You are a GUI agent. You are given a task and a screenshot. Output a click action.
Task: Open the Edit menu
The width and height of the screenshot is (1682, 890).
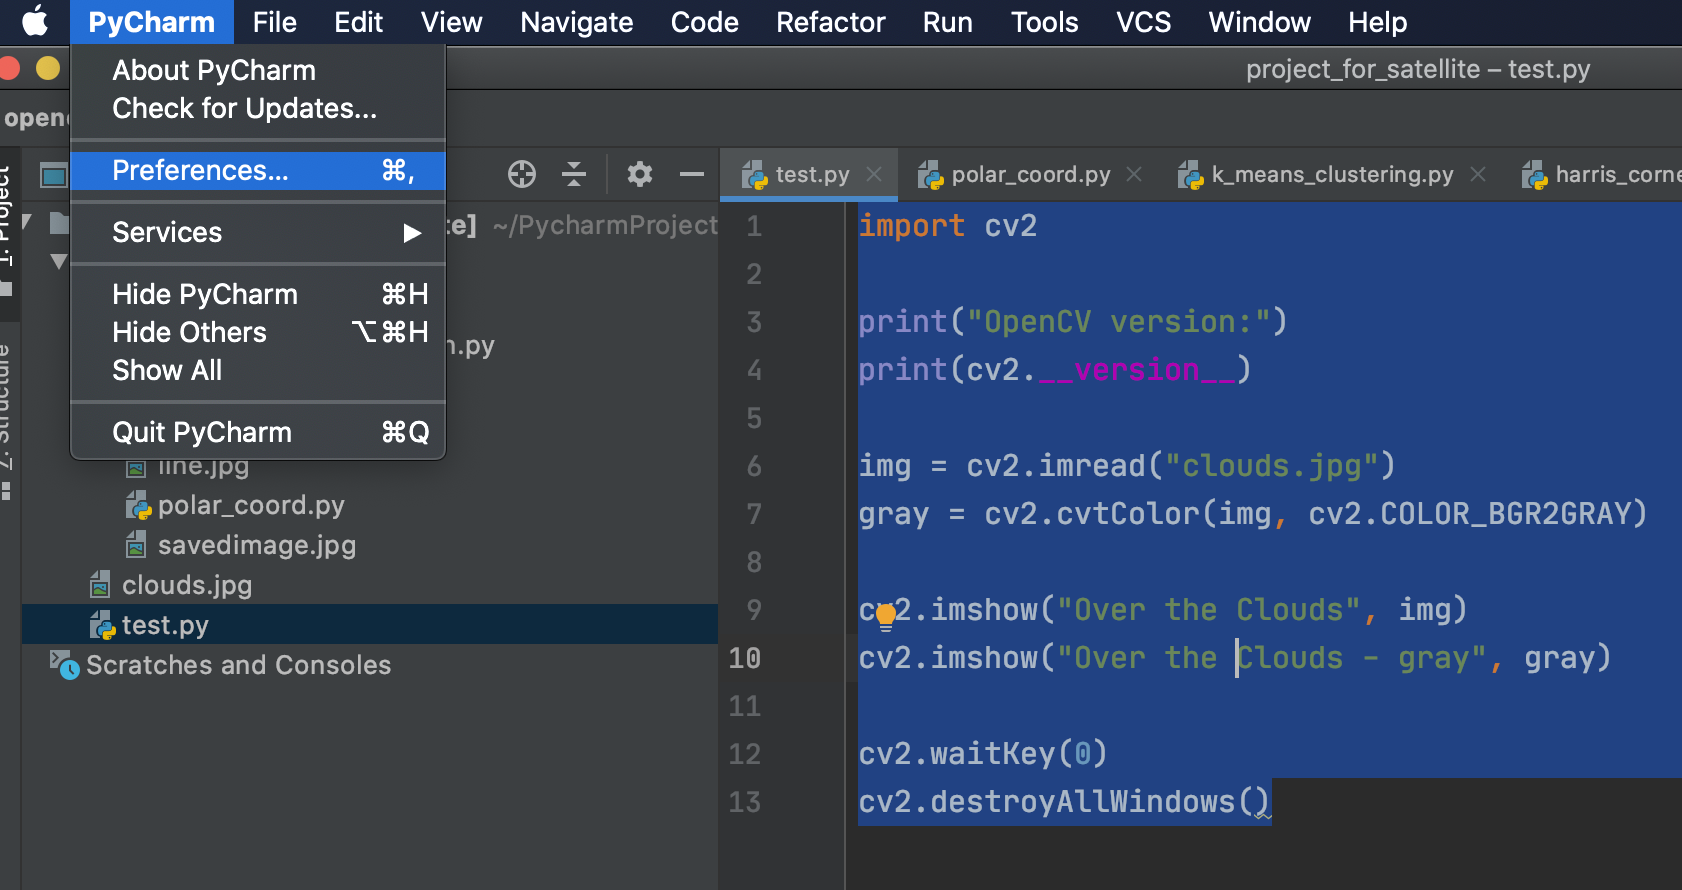click(x=358, y=22)
